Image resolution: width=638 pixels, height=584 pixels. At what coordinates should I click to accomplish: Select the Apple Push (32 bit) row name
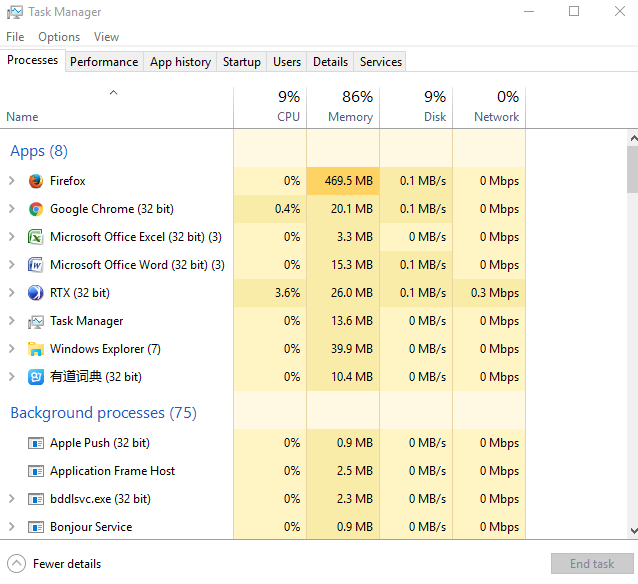coord(100,443)
